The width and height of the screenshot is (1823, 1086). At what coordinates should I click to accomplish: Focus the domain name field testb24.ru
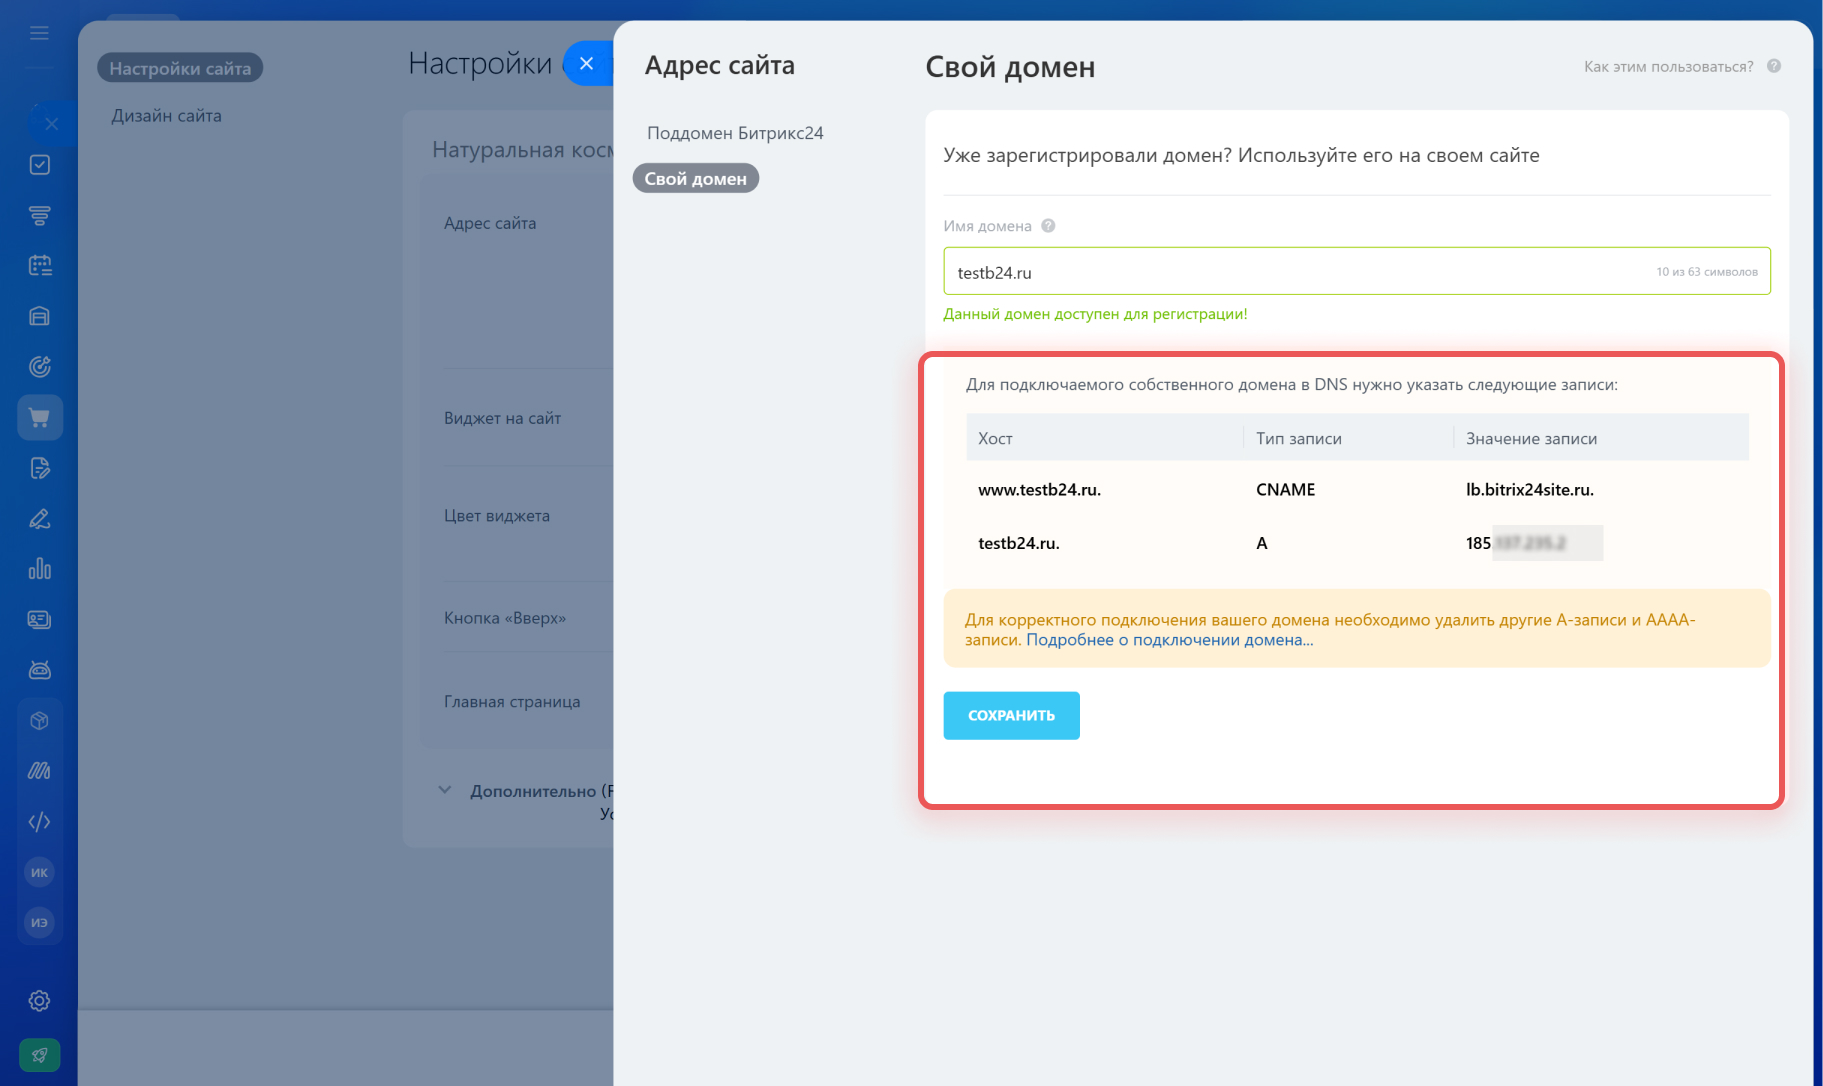(1357, 271)
